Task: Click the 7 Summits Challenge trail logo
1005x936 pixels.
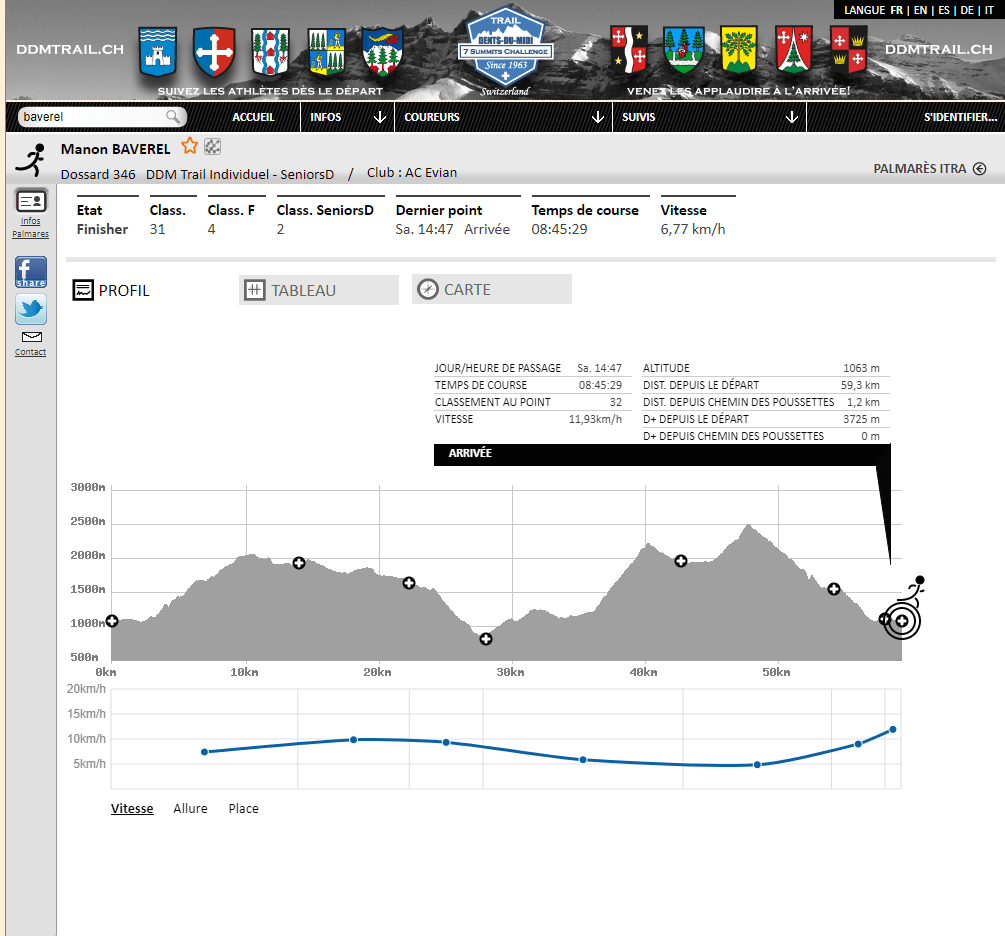Action: 502,48
